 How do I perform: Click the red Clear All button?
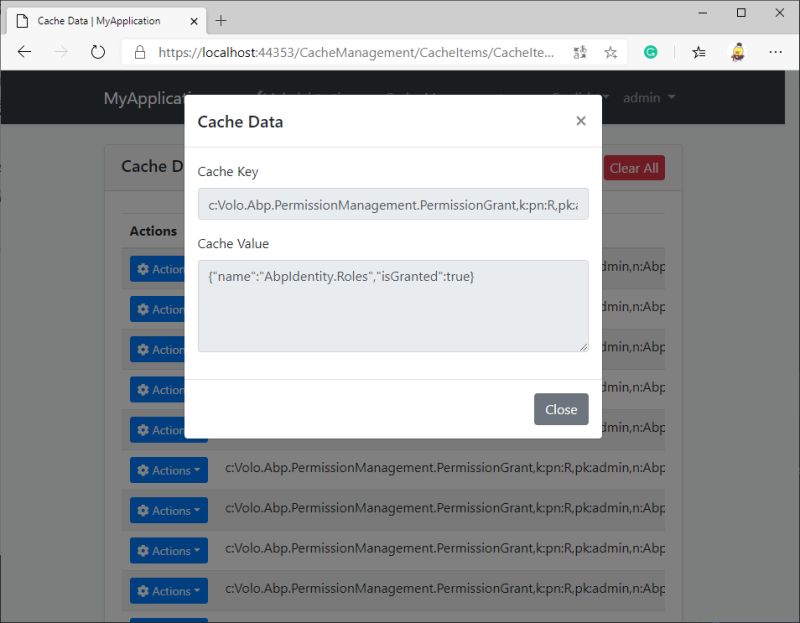point(633,168)
